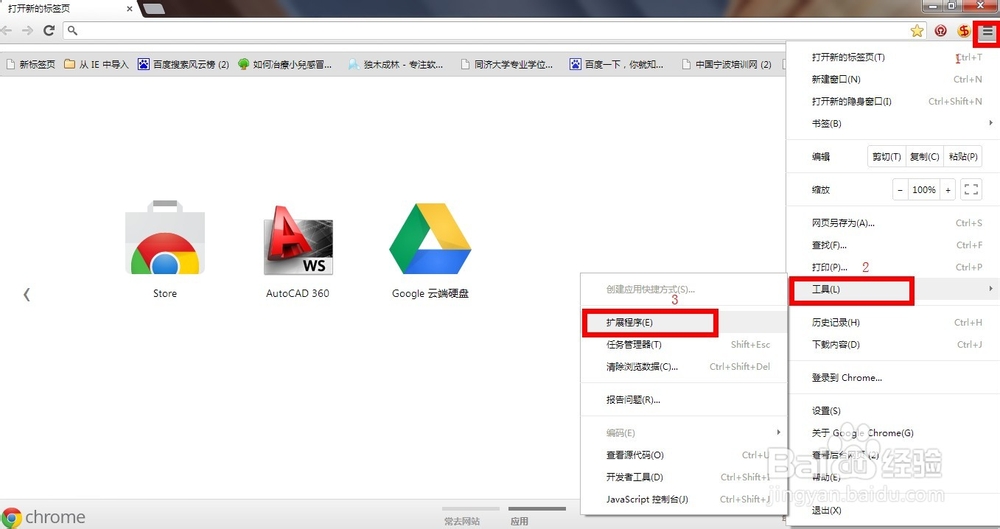Select 退出(X) in the menu
The height and width of the screenshot is (529, 1000).
point(893,510)
